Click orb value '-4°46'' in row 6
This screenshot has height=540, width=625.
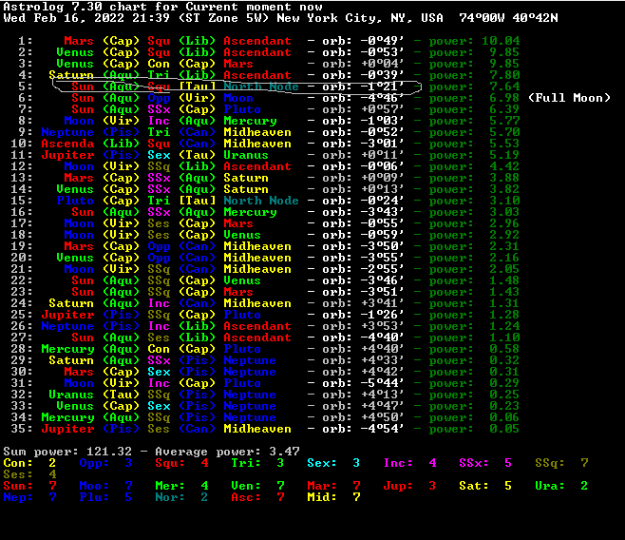click(382, 98)
